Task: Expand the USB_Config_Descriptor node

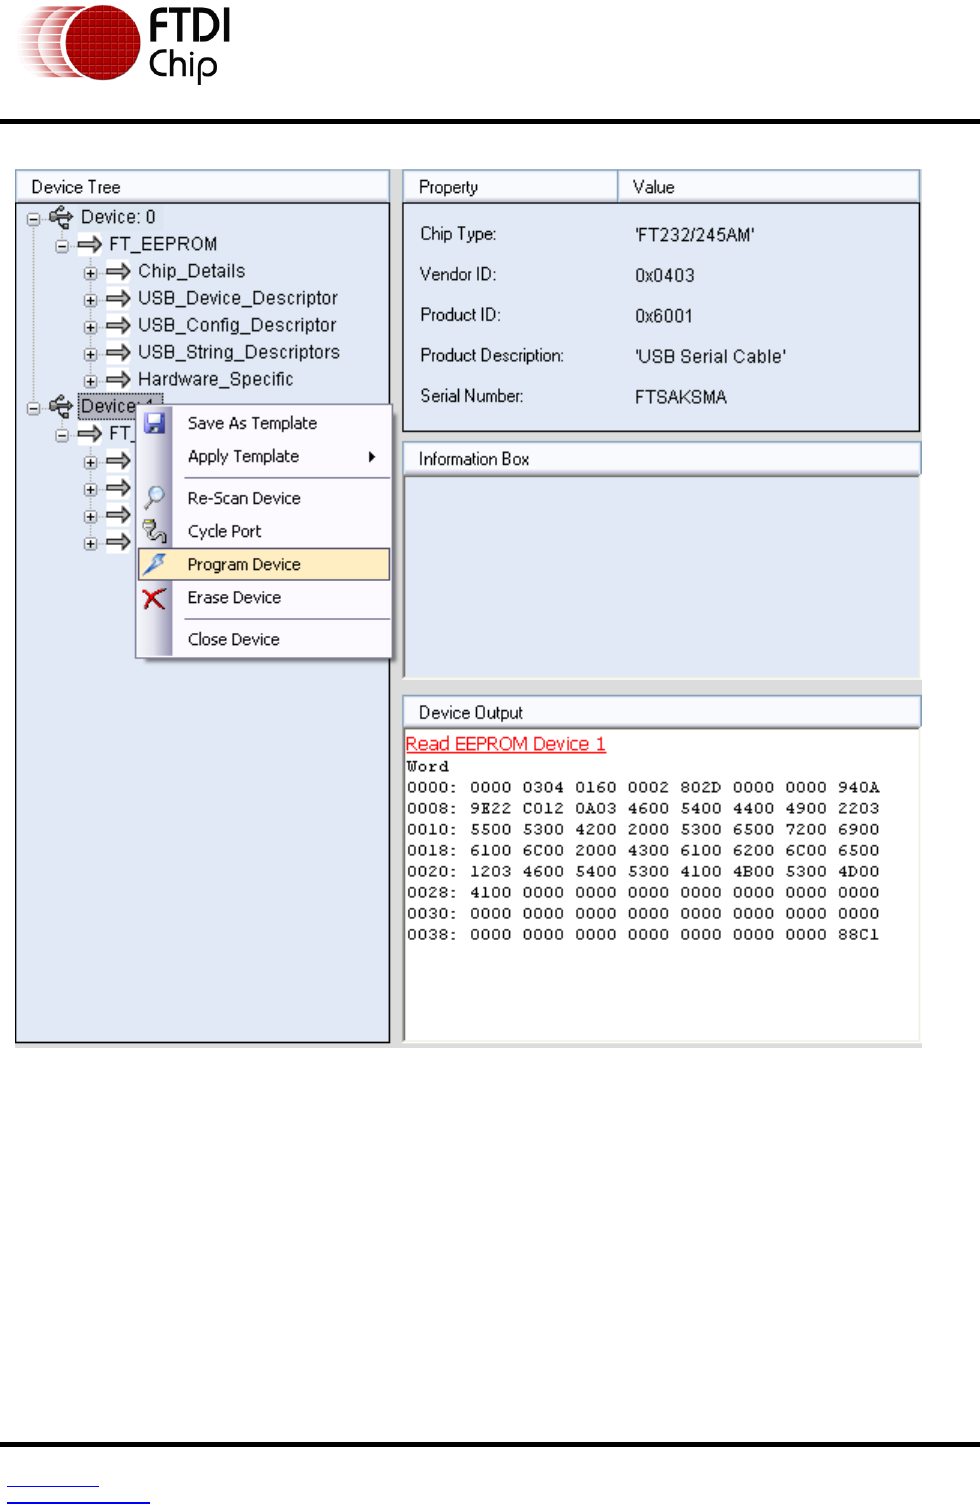Action: (x=91, y=327)
